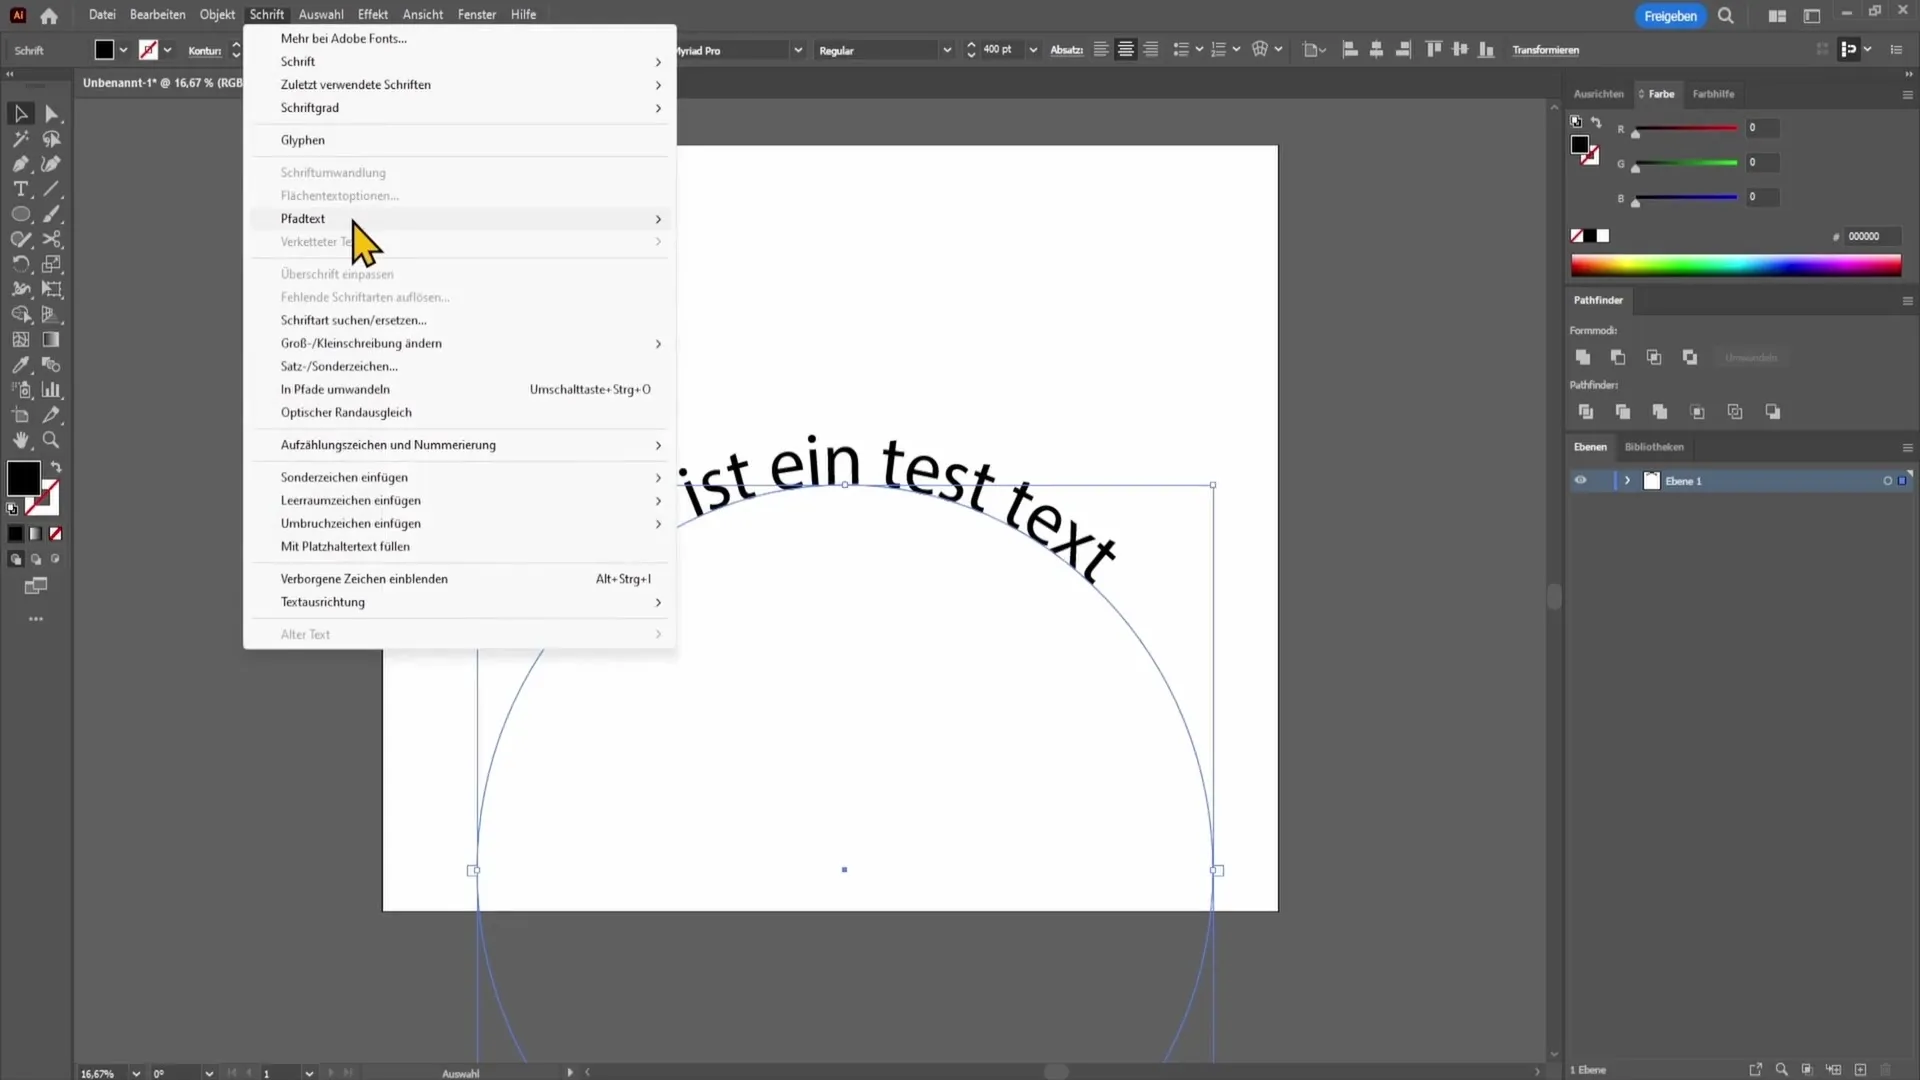The image size is (1920, 1080).
Task: Click the Freigeben button
Action: [x=1670, y=16]
